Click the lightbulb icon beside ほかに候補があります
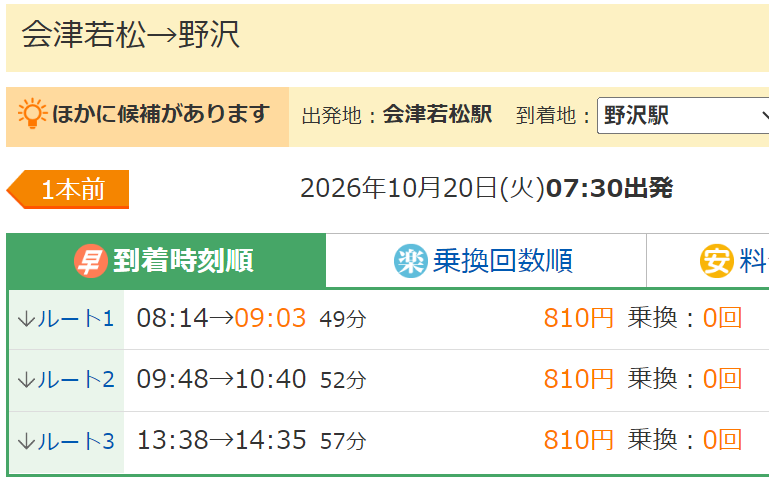The image size is (769, 484). pos(32,113)
